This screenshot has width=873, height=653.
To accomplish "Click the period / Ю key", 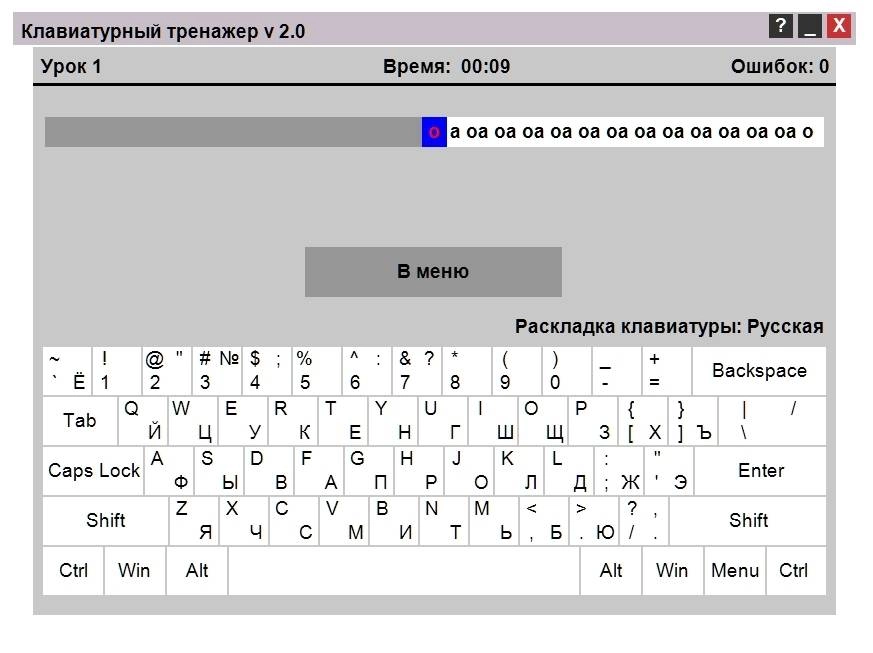I will click(594, 521).
